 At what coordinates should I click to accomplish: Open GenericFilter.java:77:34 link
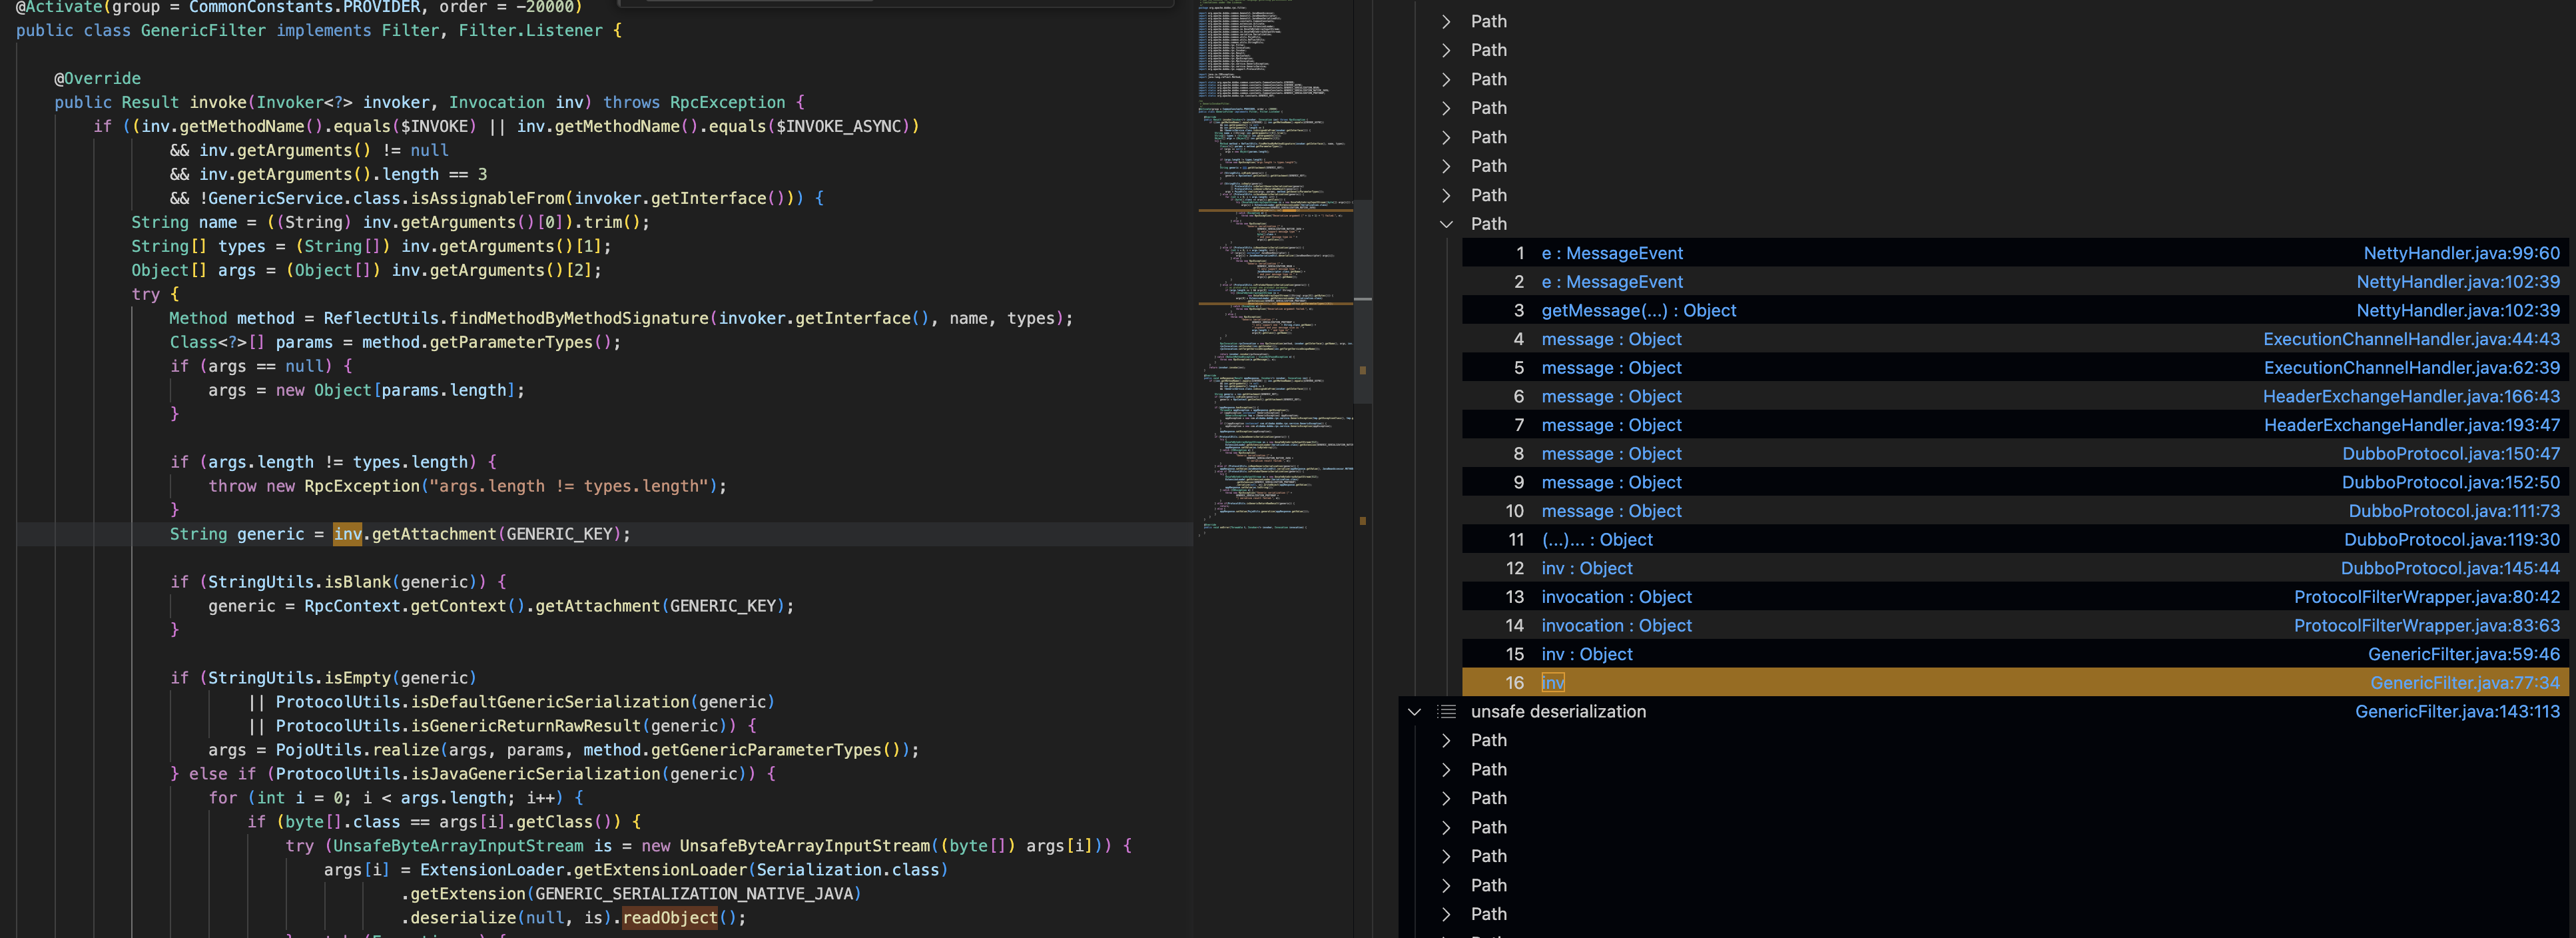pos(2465,683)
